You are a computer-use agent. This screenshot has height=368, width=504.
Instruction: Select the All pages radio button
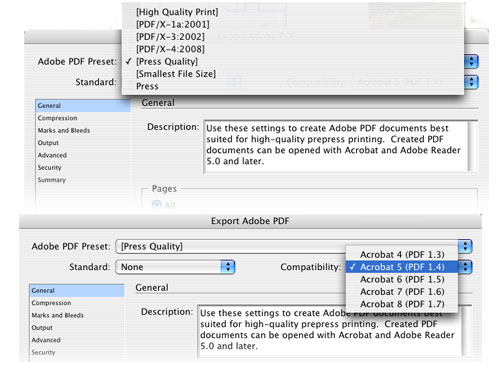[157, 204]
